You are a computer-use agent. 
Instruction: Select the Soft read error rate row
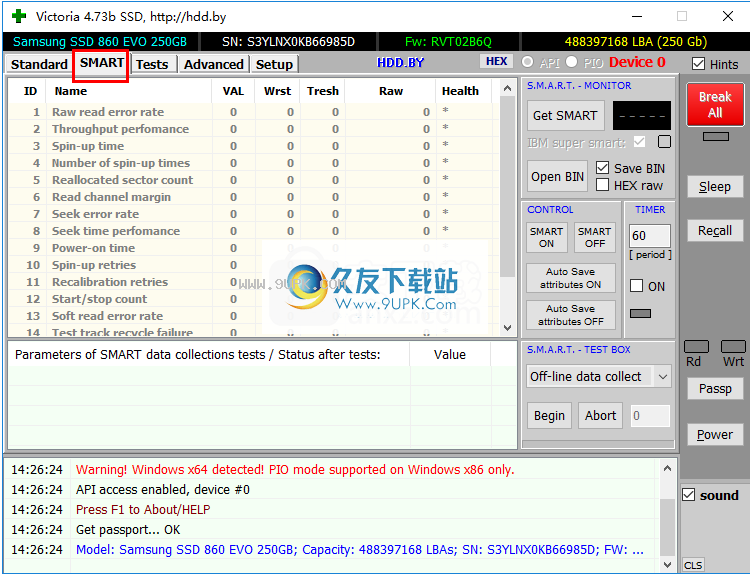254,316
